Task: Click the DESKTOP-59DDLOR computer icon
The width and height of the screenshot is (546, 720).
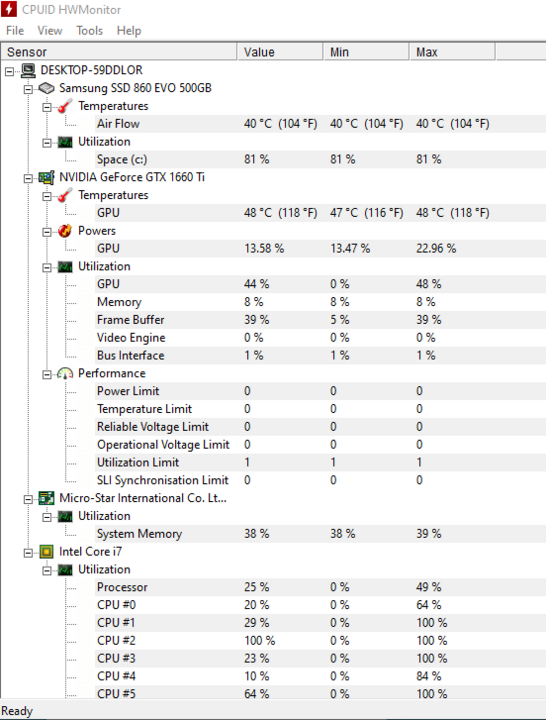Action: click(x=28, y=70)
